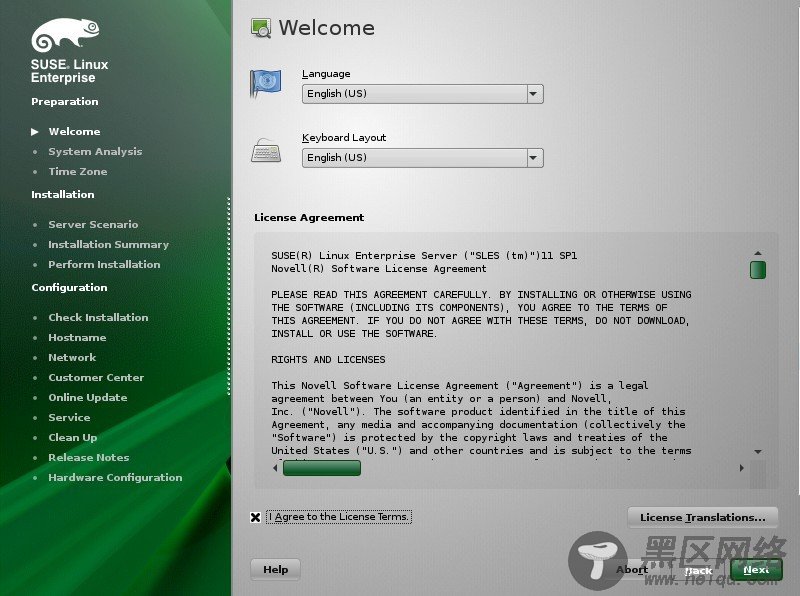Click the Online Update step
Screen dimensions: 800x596
click(88, 398)
